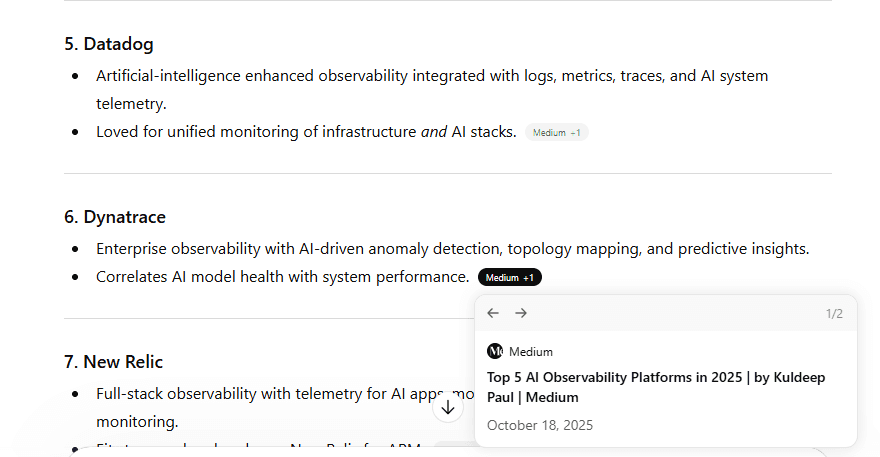
Task: Click the 5. Datadog heading
Action: coord(109,44)
